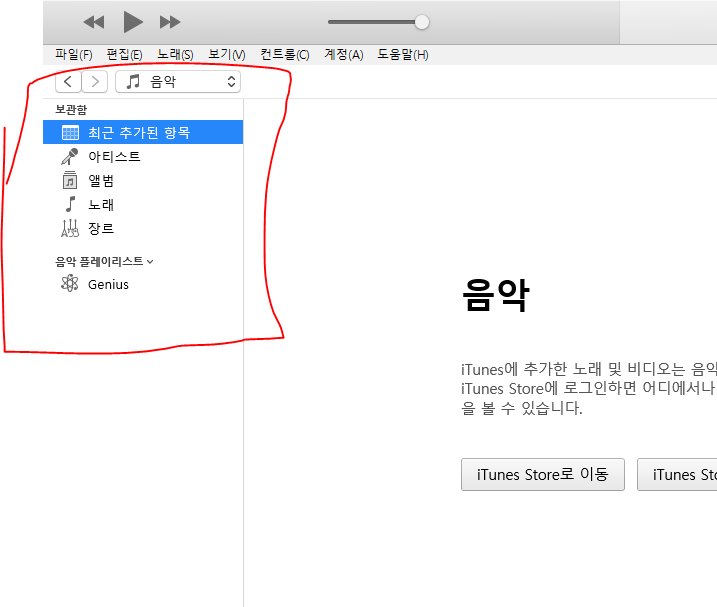Open the 보기(V) menu

click(227, 55)
